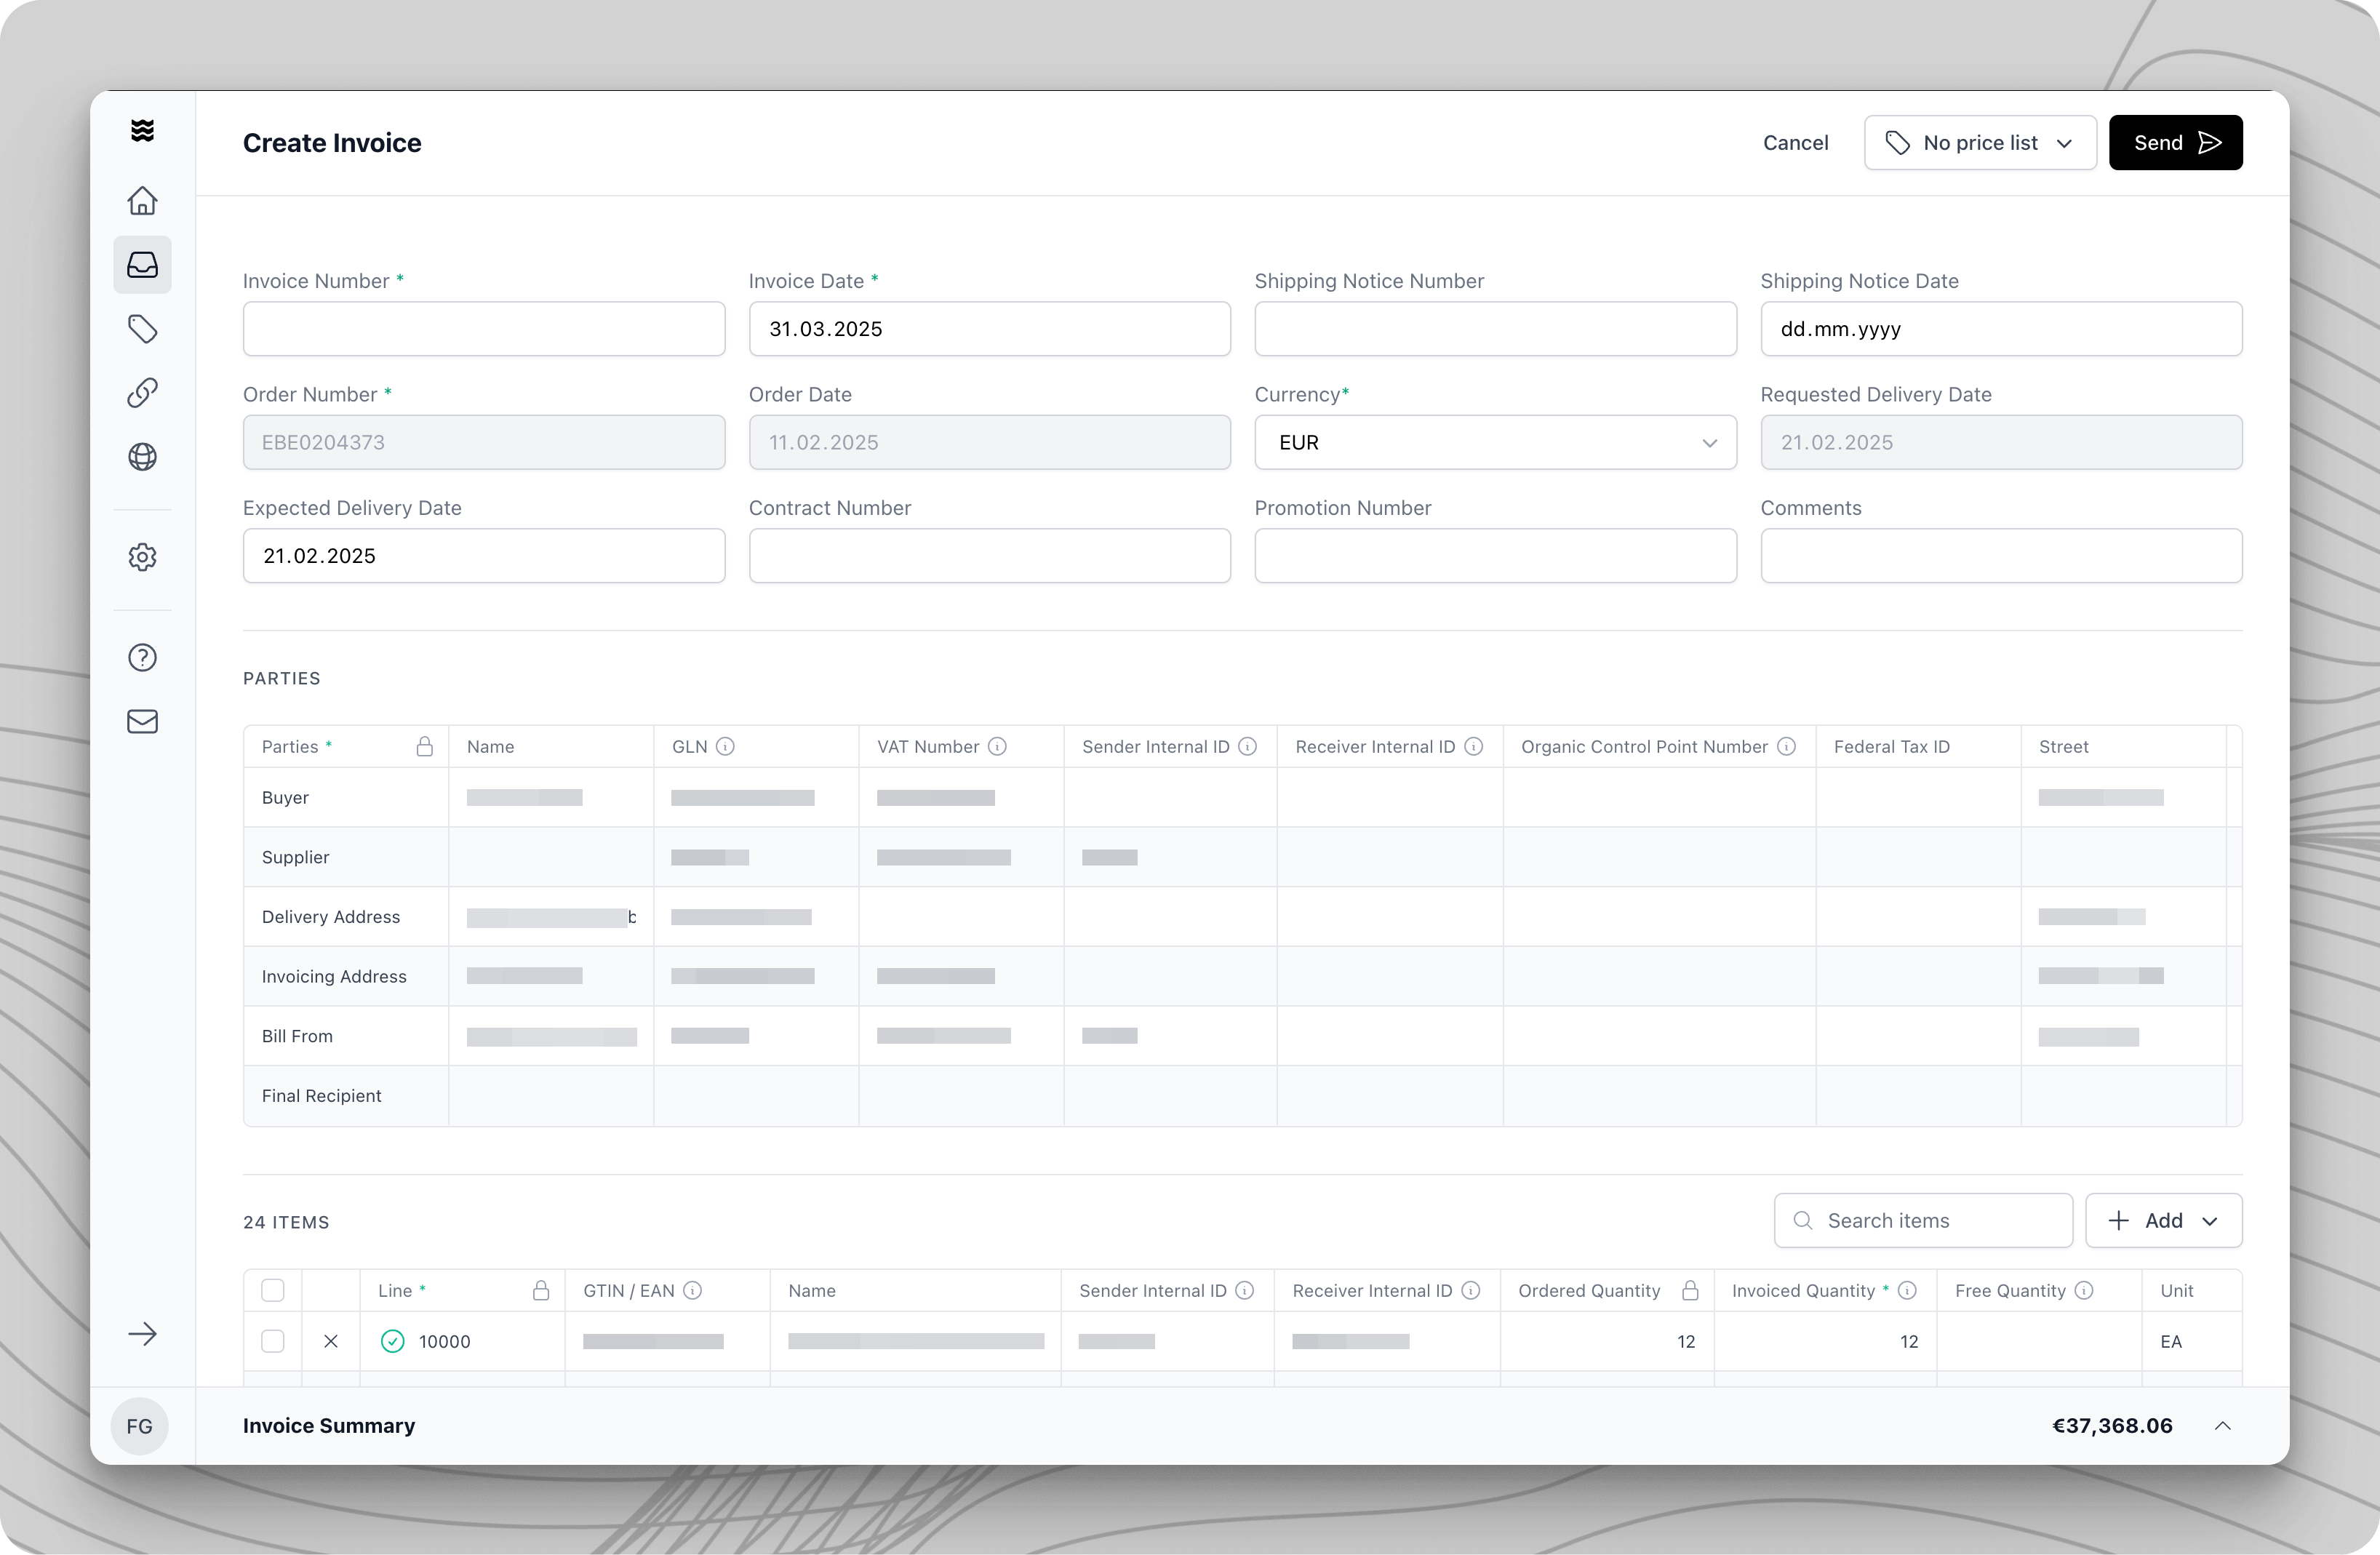Viewport: 2380px width, 1555px height.
Task: Select the Buyer row in Parties
Action: pyautogui.click(x=1242, y=798)
